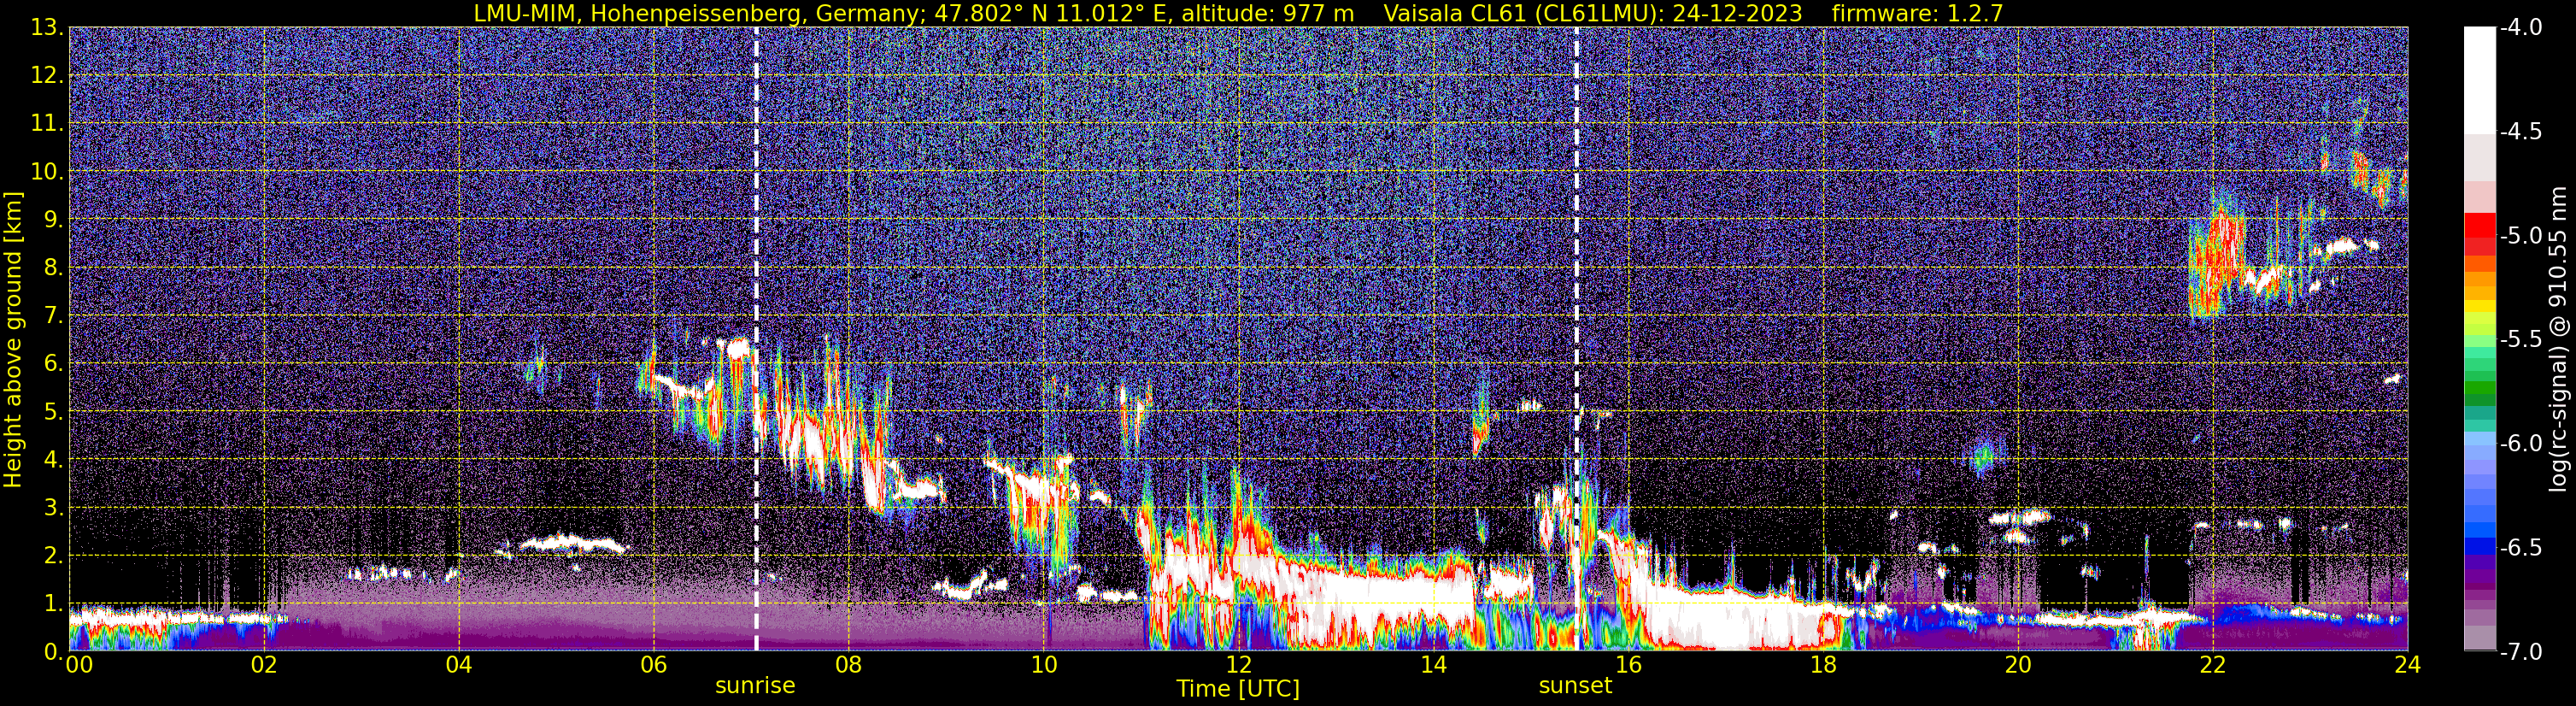Click the height axis tick label 3.
The width and height of the screenshot is (2576, 706).
click(x=52, y=508)
